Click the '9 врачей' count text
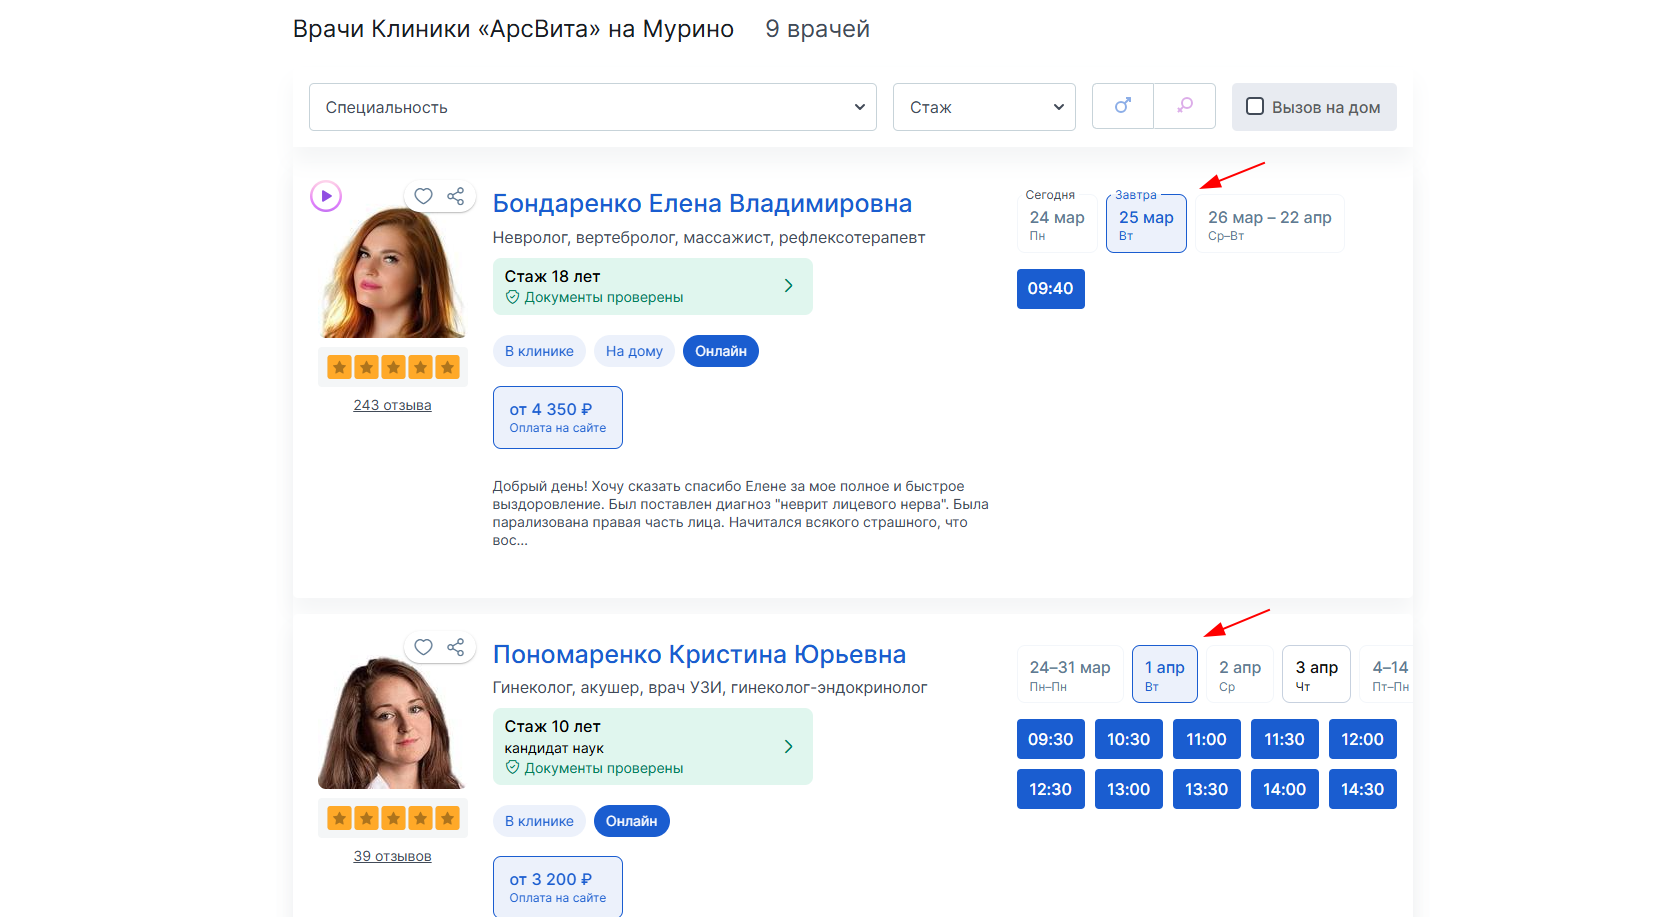The width and height of the screenshot is (1661, 917). [818, 29]
